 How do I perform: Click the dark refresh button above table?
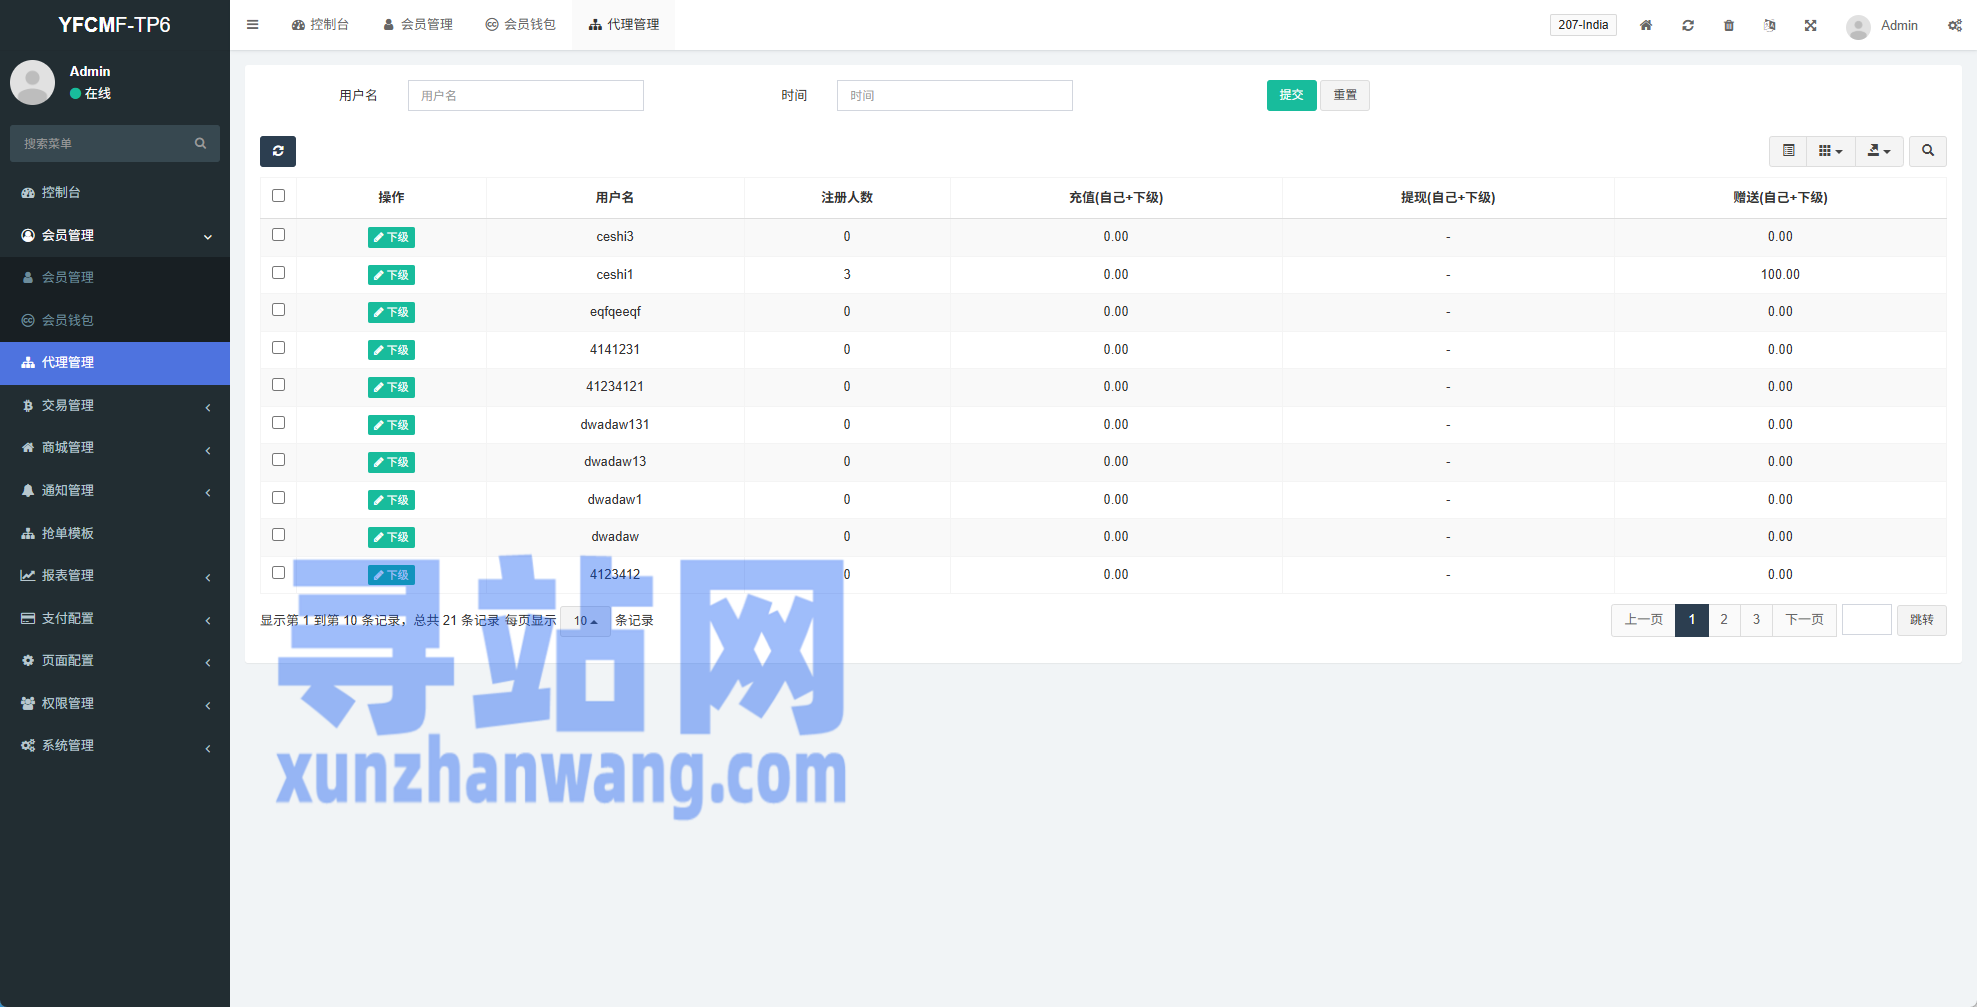(x=278, y=151)
